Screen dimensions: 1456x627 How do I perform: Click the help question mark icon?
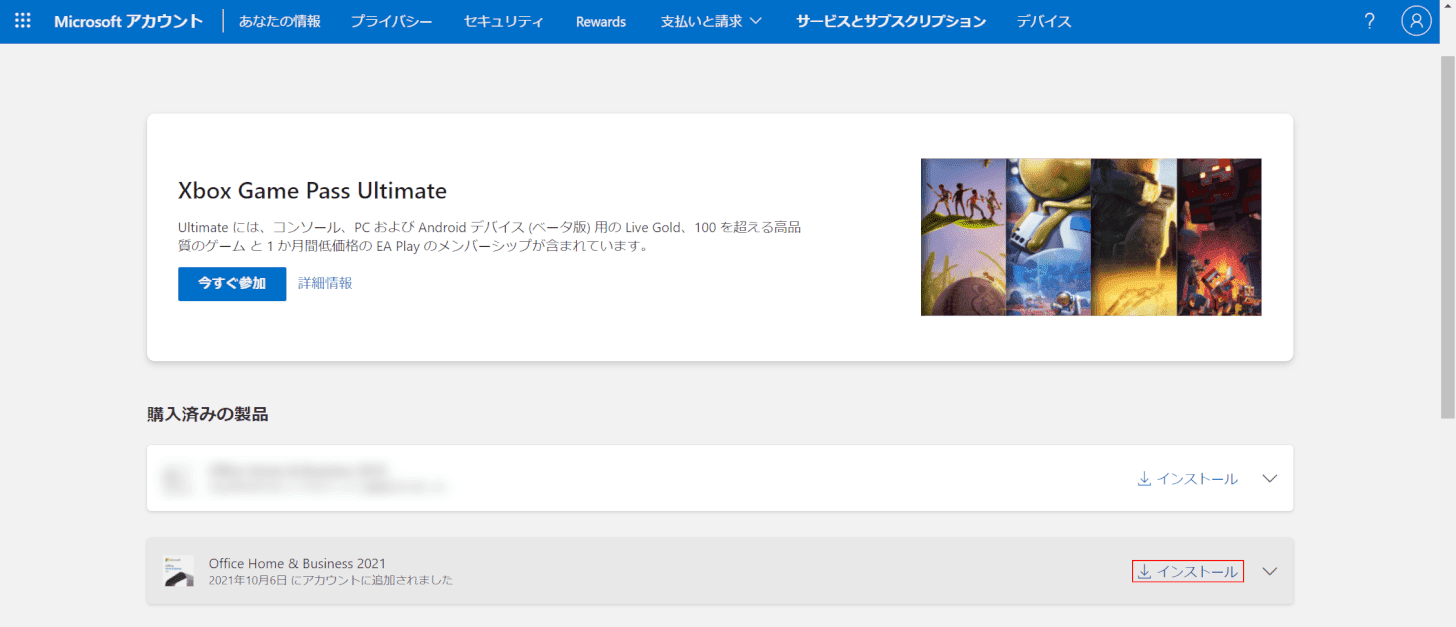click(1370, 21)
